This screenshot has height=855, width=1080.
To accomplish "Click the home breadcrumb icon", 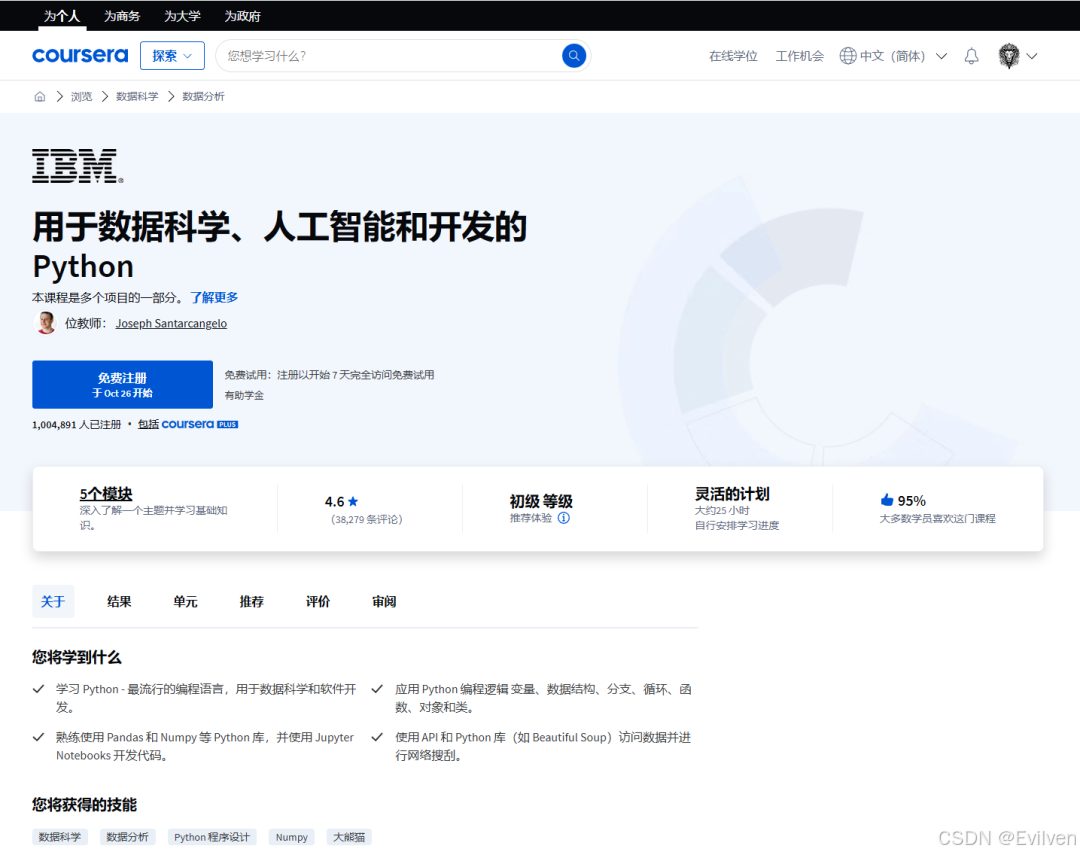I will [x=40, y=96].
